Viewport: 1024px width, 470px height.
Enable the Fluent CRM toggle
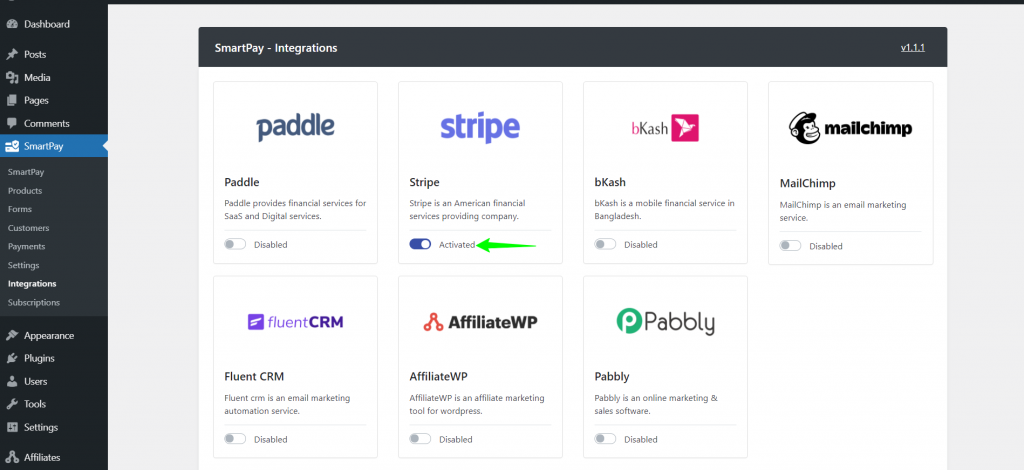coord(235,439)
